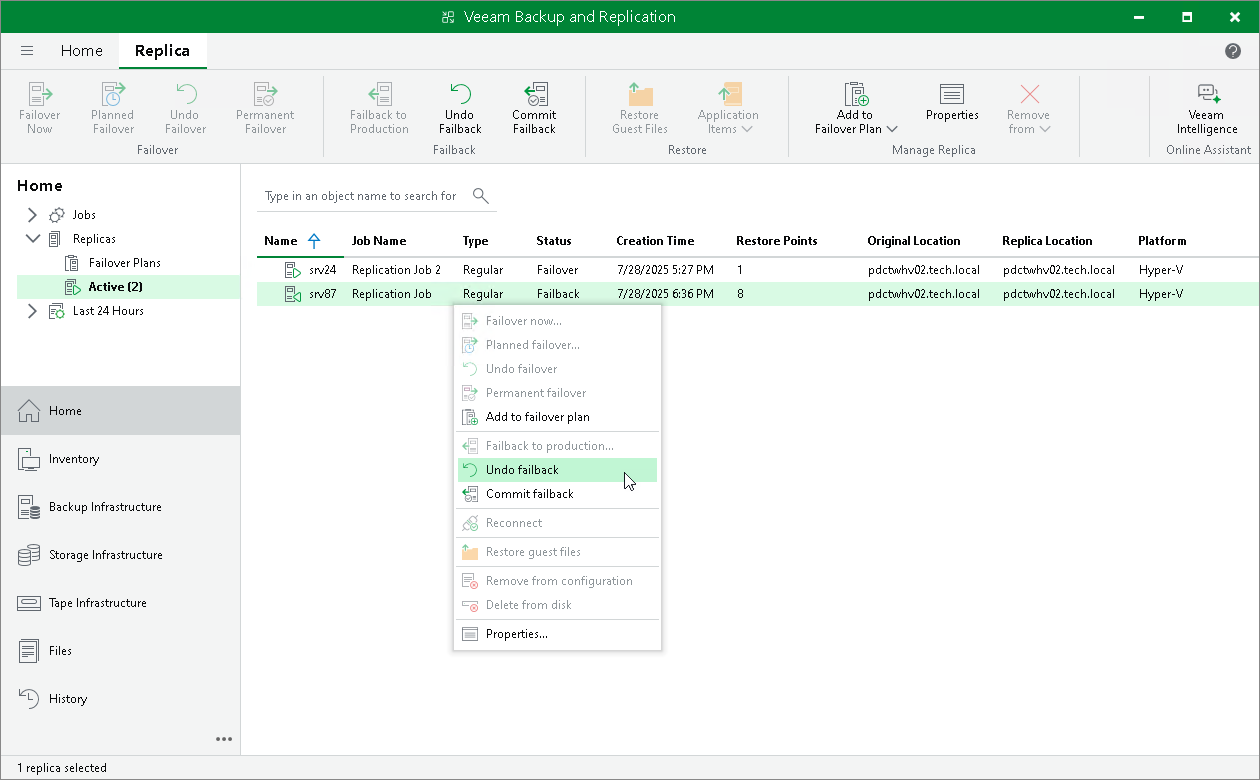Select Last 24 Hours tree item
1260x780 pixels.
[108, 311]
